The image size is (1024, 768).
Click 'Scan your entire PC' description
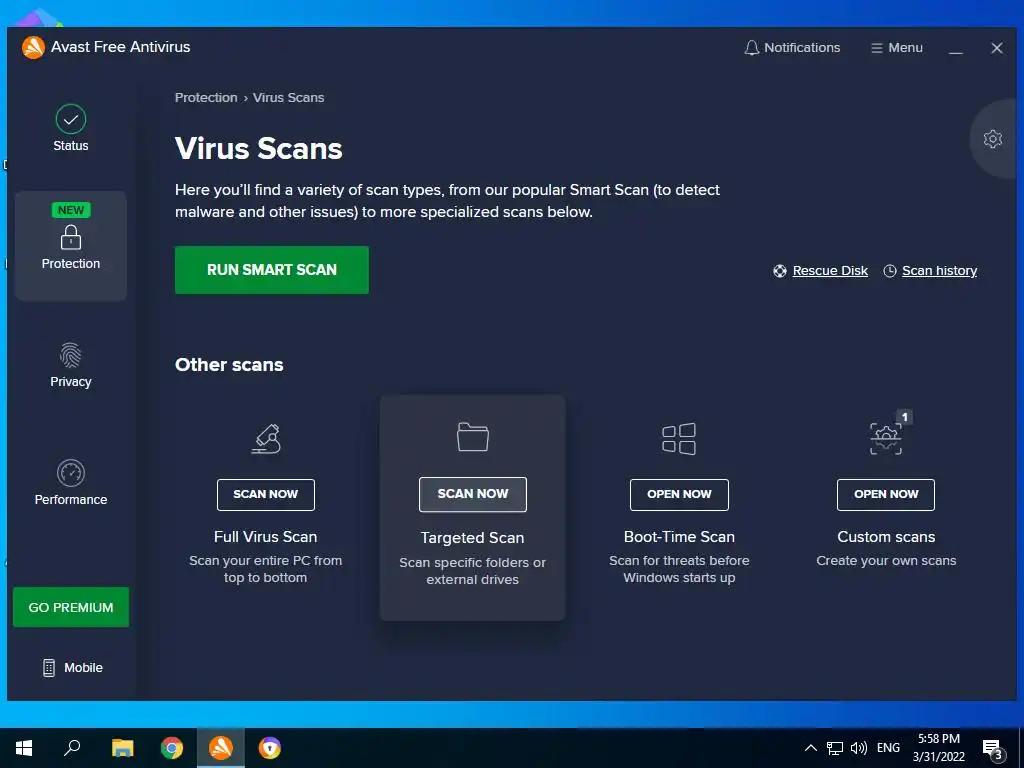point(265,569)
